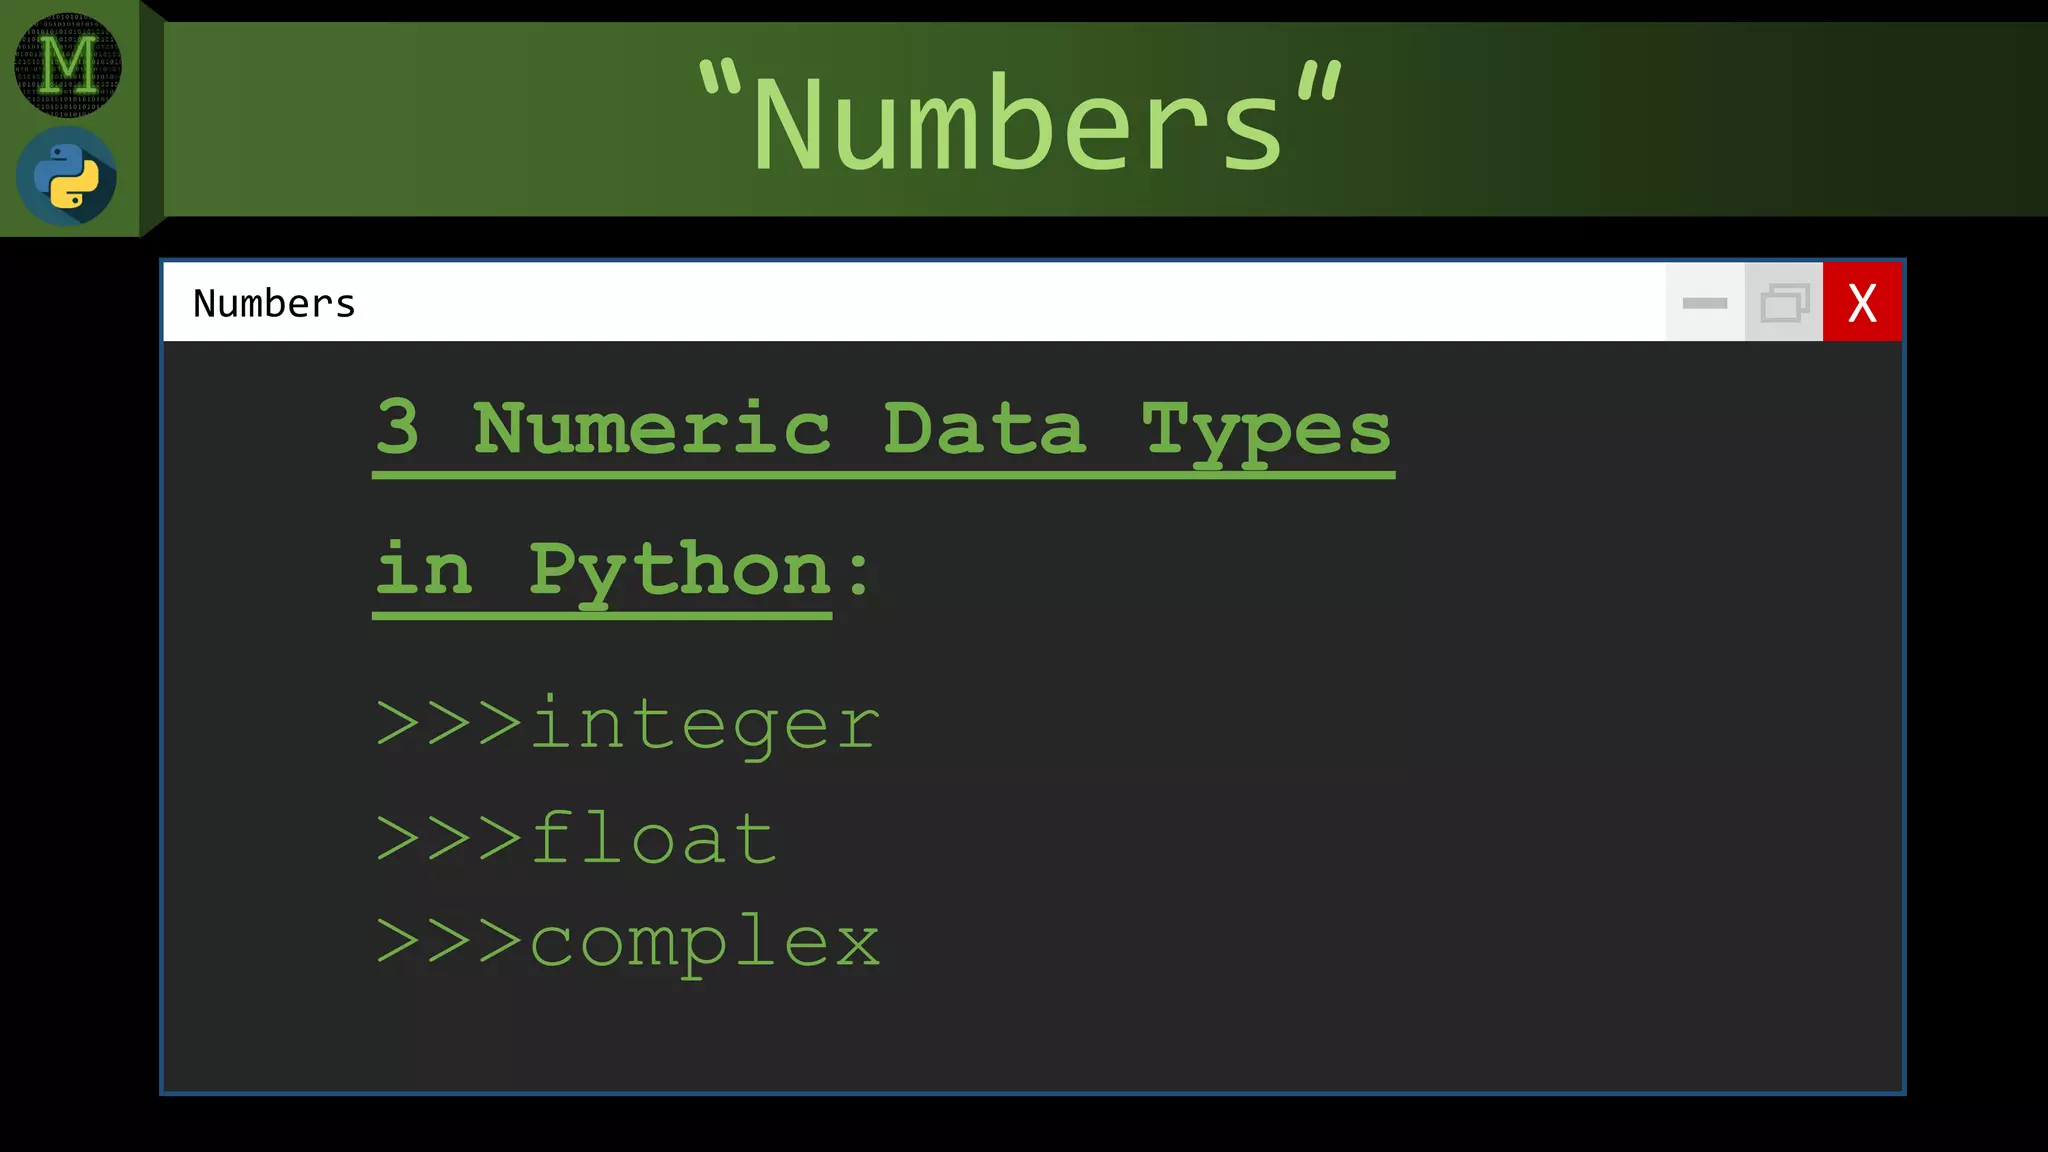Click the >>> prompt before float

(x=449, y=838)
